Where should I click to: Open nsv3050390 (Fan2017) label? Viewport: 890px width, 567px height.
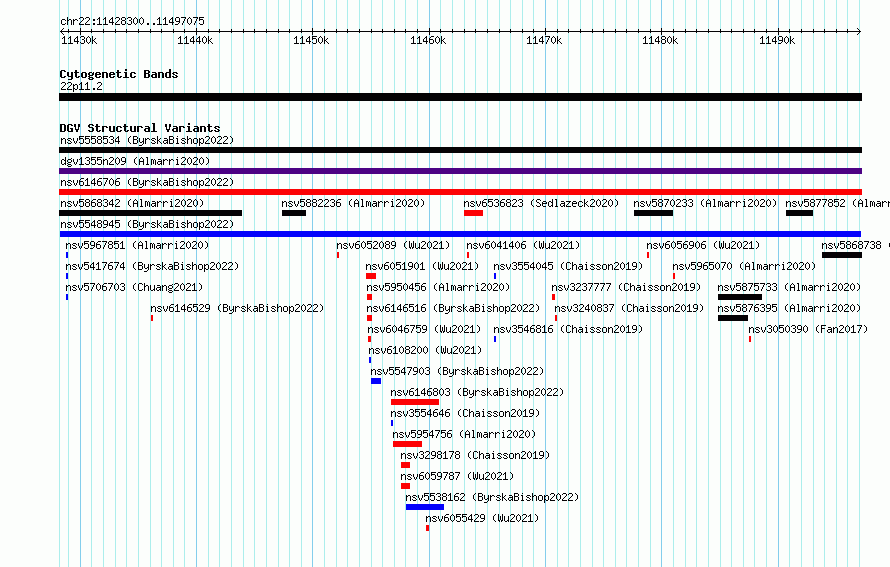[x=808, y=329]
